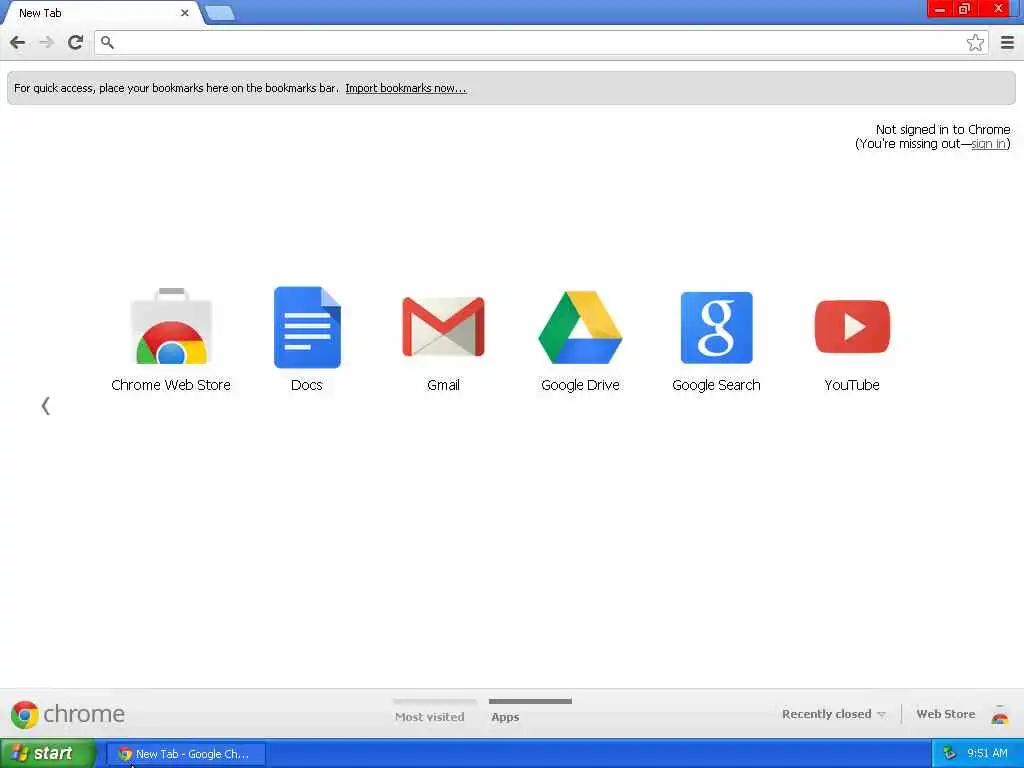Click the Chrome logo in the footer
1024x768 pixels.
[x=67, y=714]
